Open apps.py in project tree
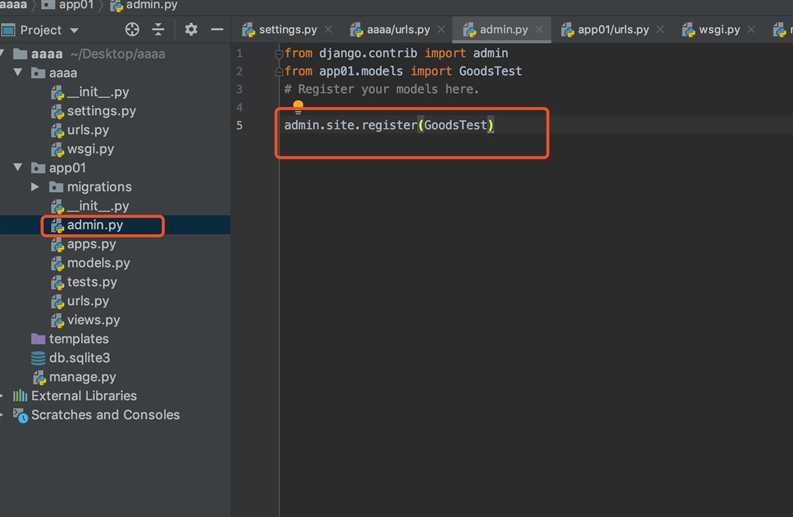 tap(91, 244)
